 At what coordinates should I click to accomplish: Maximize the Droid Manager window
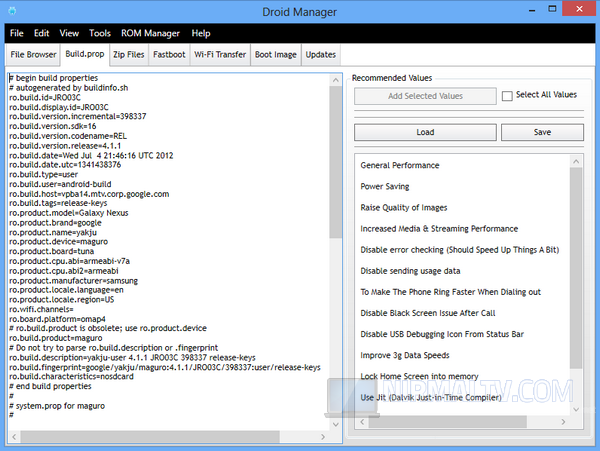(x=552, y=9)
